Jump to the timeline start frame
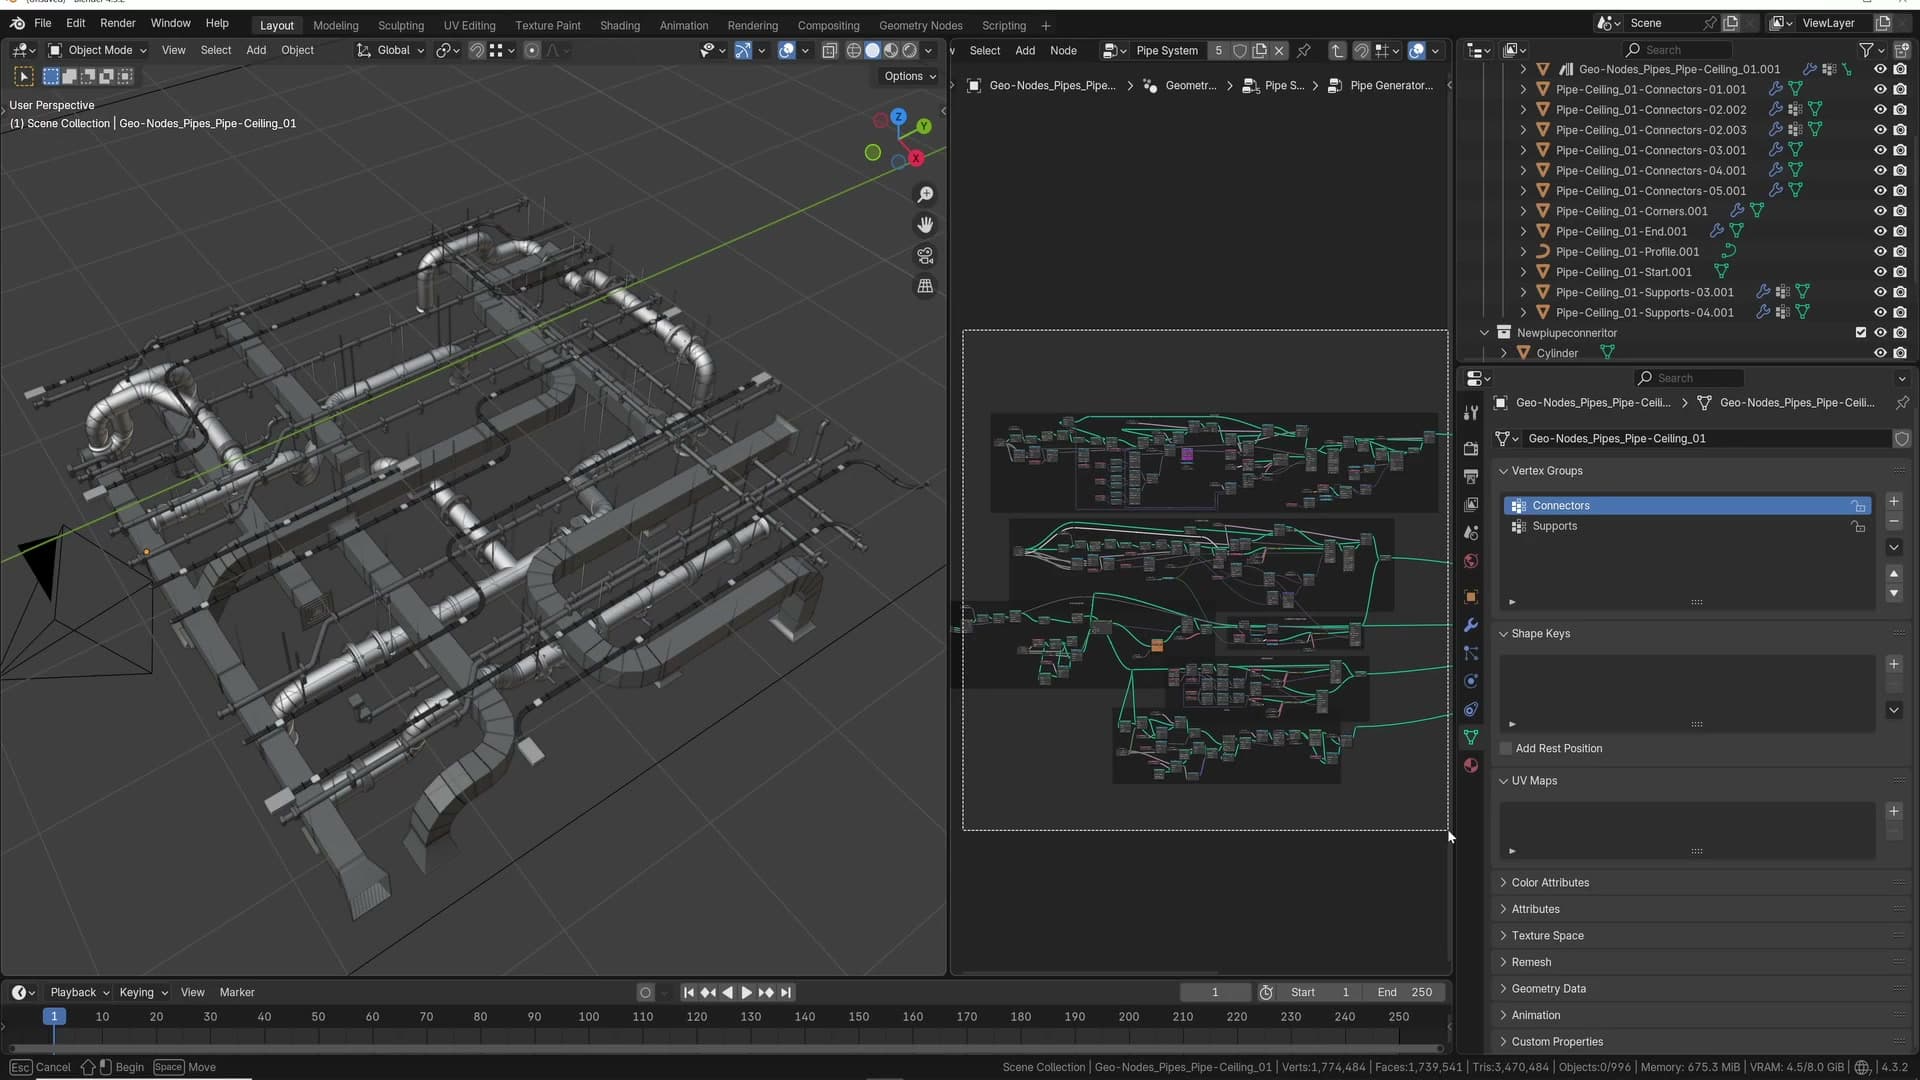The image size is (1920, 1080). (x=688, y=992)
